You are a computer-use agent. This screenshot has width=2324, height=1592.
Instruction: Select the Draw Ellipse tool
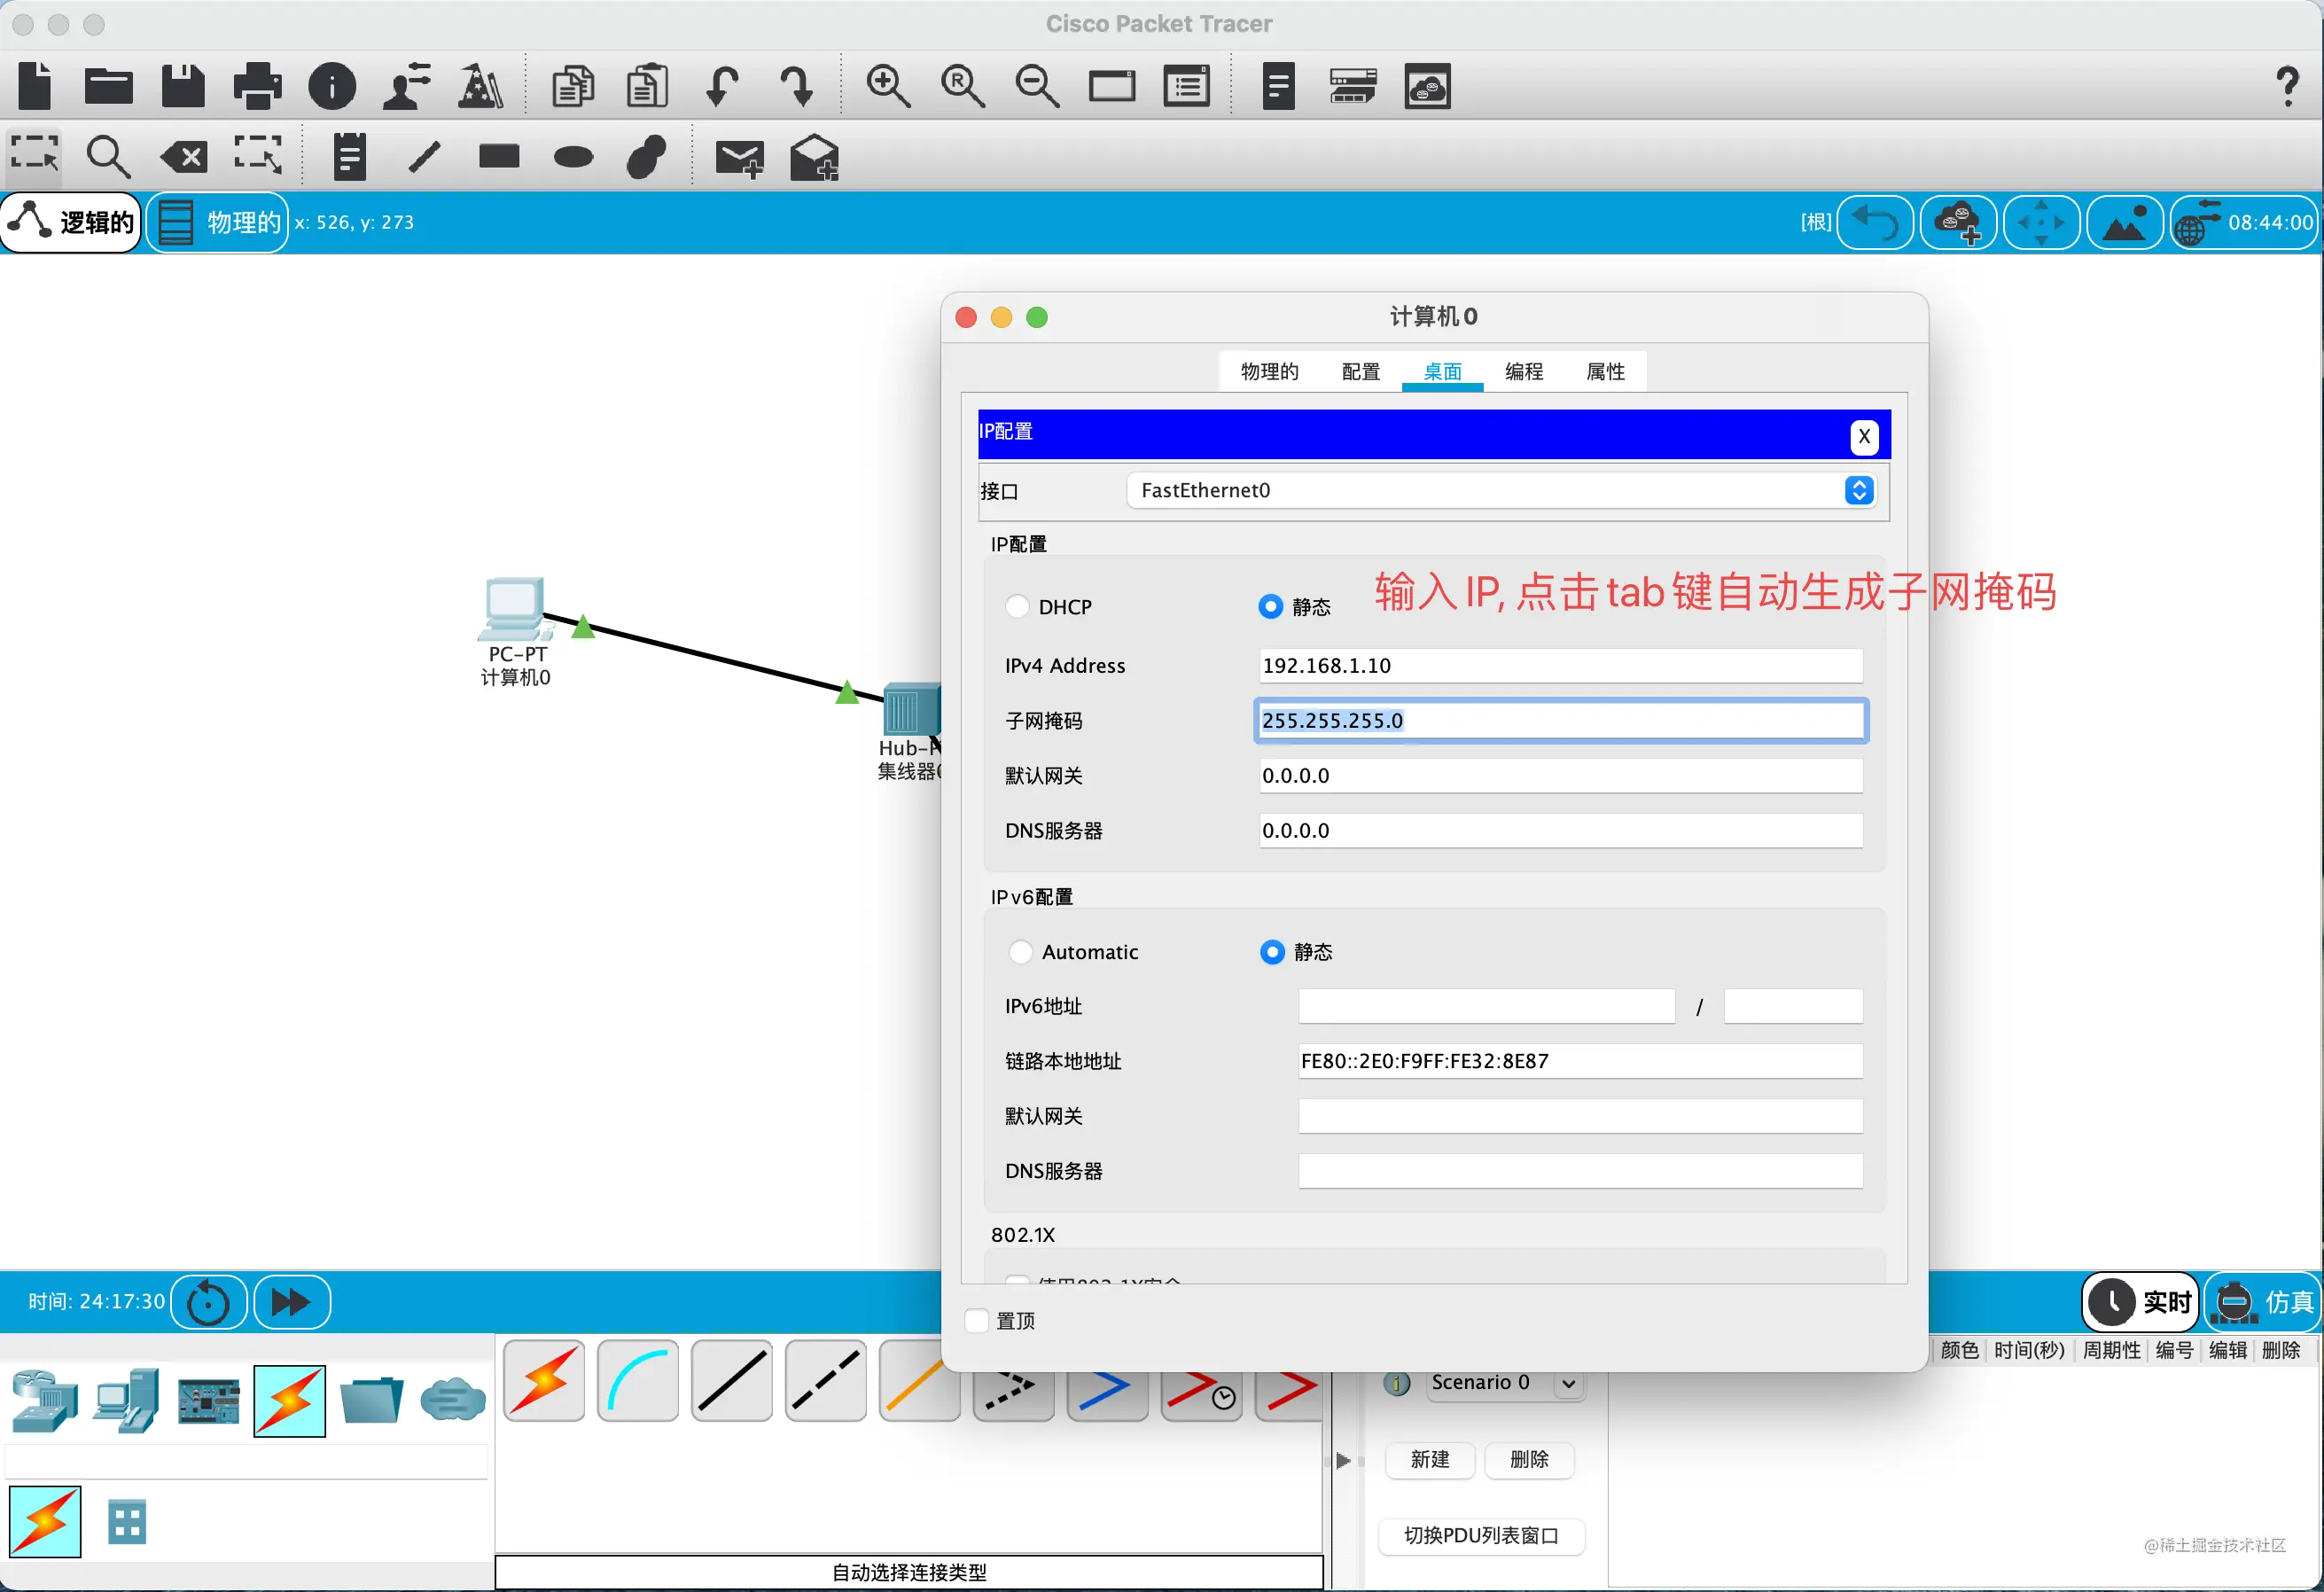click(x=573, y=157)
